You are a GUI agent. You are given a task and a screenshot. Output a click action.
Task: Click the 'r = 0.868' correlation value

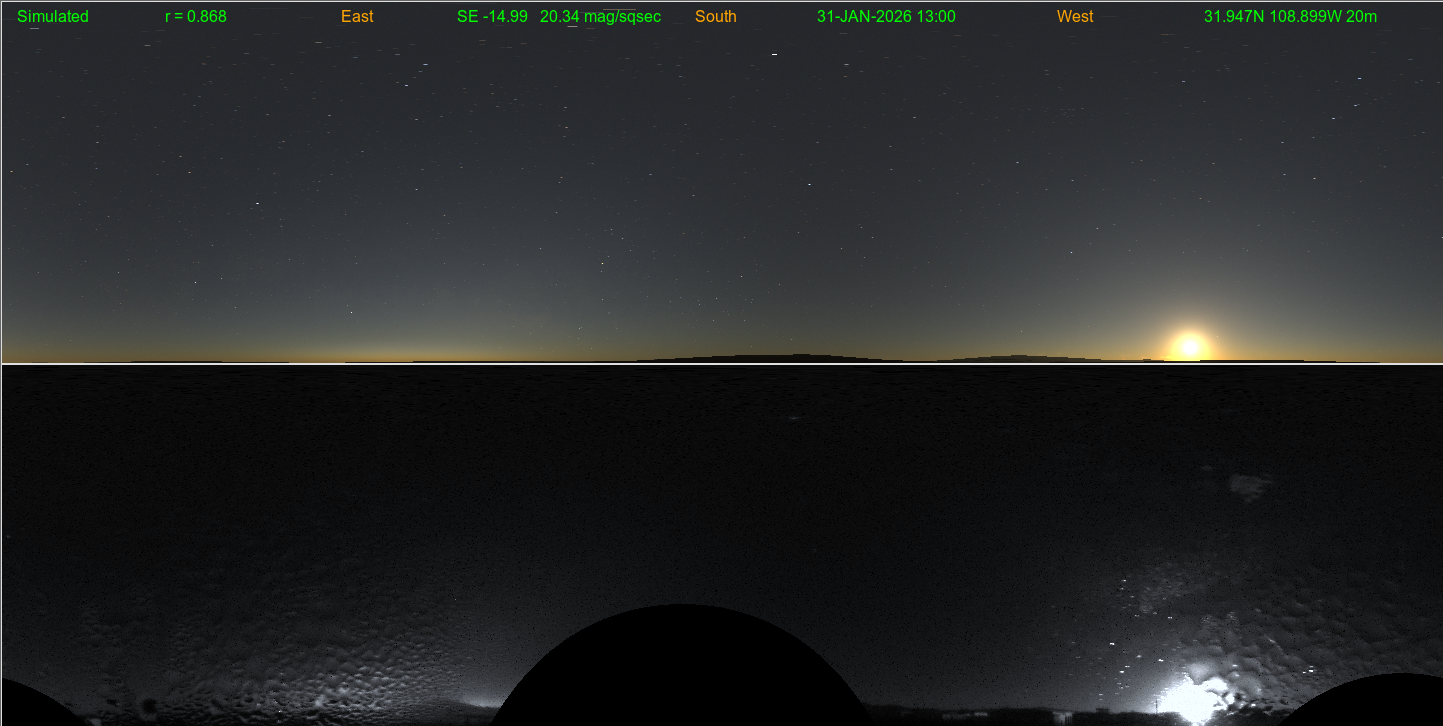click(x=196, y=17)
